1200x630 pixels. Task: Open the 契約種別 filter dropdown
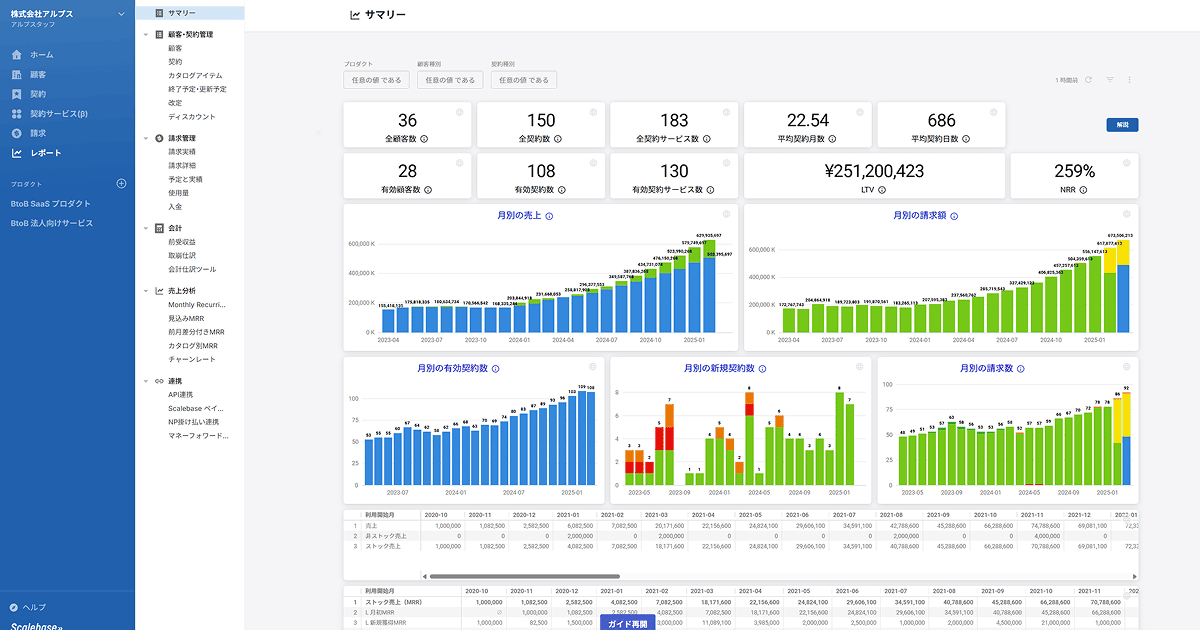click(x=524, y=80)
